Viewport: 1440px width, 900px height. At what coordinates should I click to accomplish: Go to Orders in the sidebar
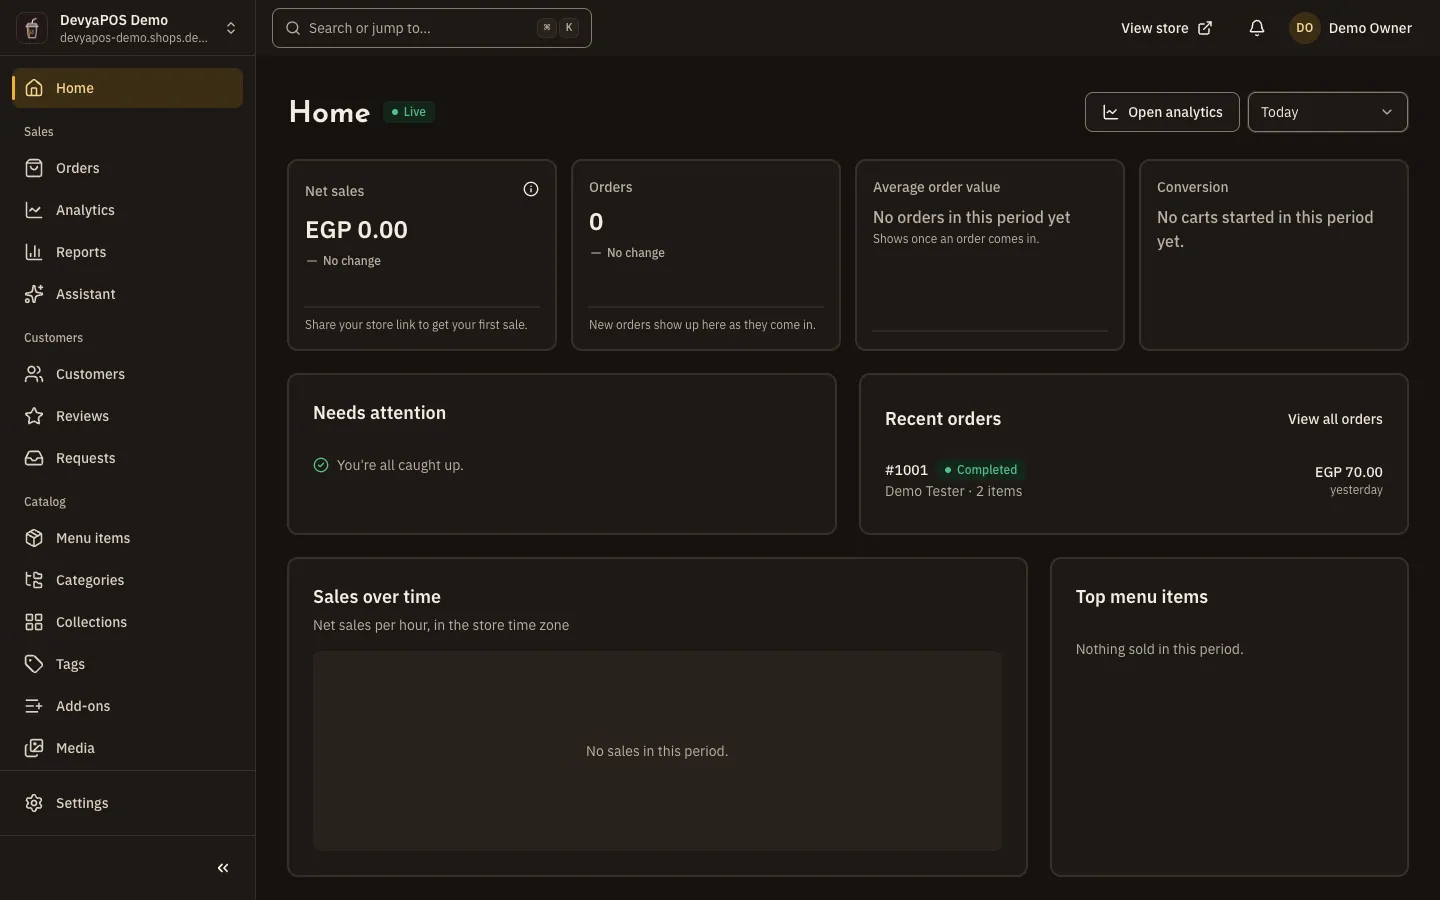pyautogui.click(x=127, y=168)
